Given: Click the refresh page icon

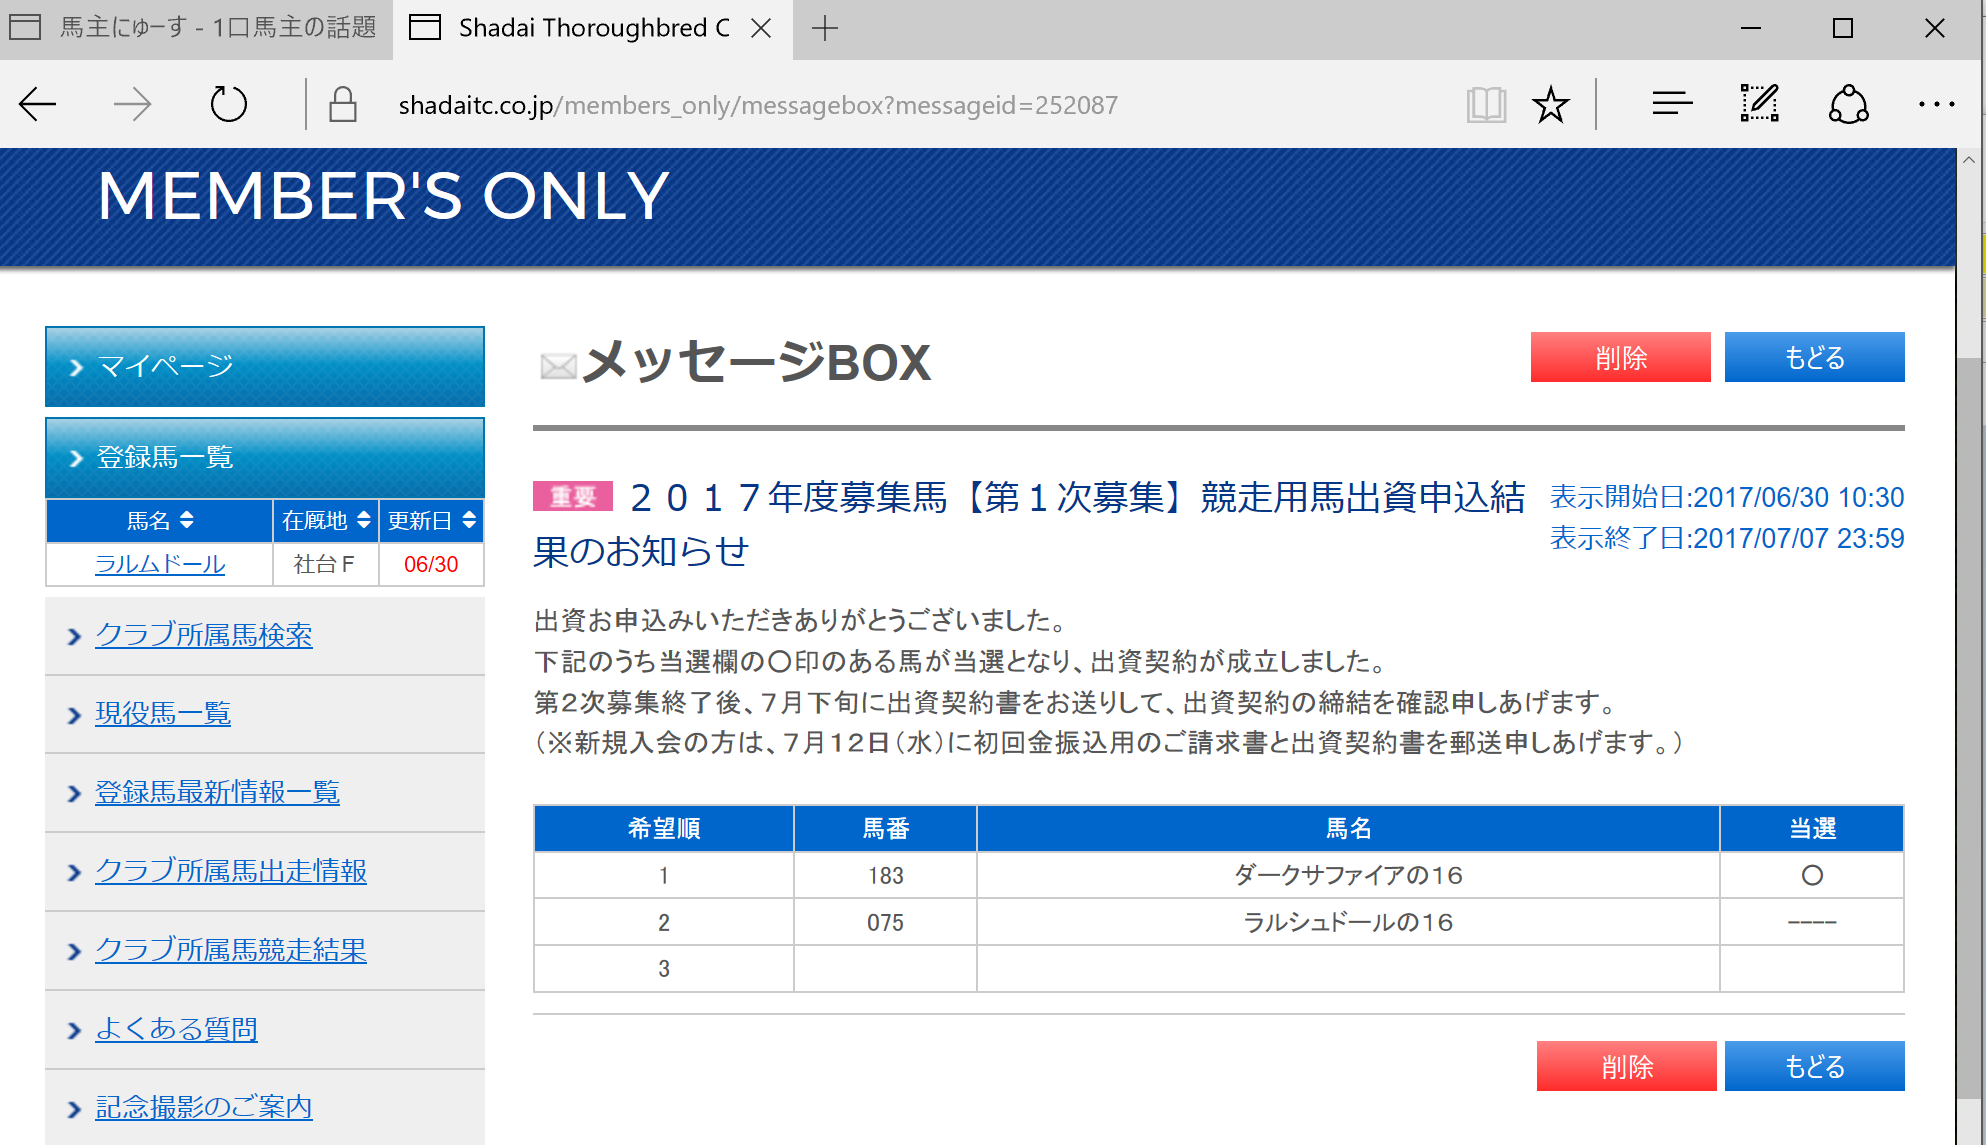Looking at the screenshot, I should (x=228, y=104).
